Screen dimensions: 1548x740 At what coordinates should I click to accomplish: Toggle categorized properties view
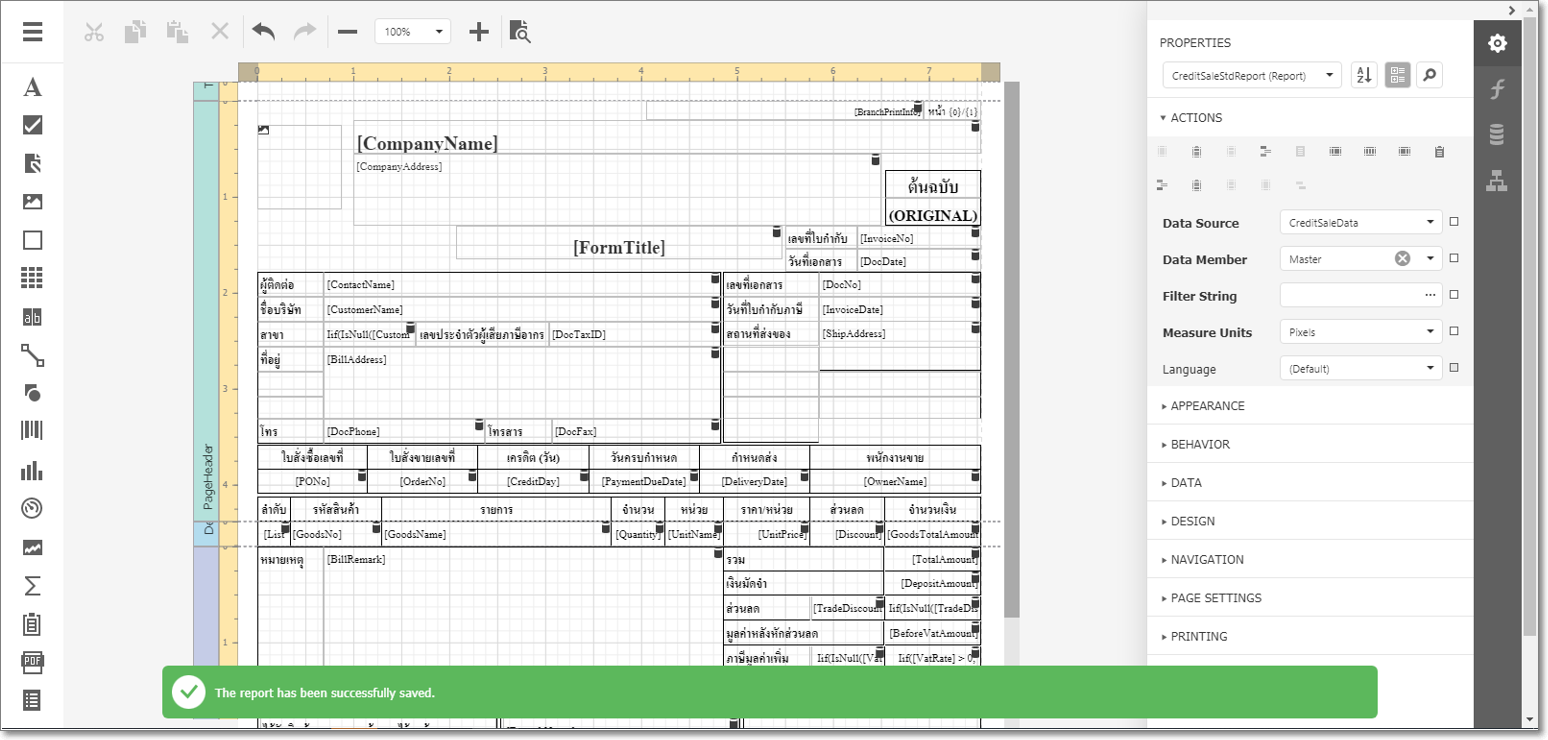pos(1398,75)
